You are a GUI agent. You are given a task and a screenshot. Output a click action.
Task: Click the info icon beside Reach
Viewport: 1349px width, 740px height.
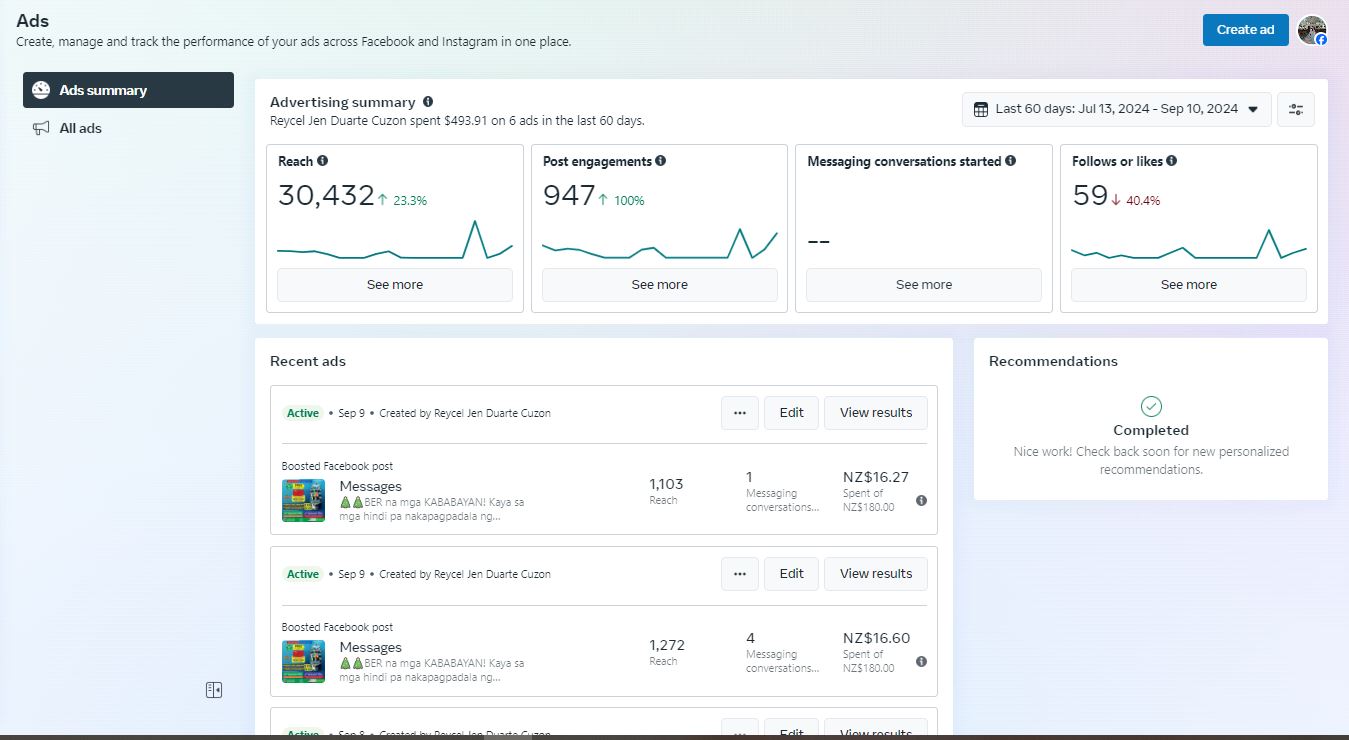[x=322, y=161]
